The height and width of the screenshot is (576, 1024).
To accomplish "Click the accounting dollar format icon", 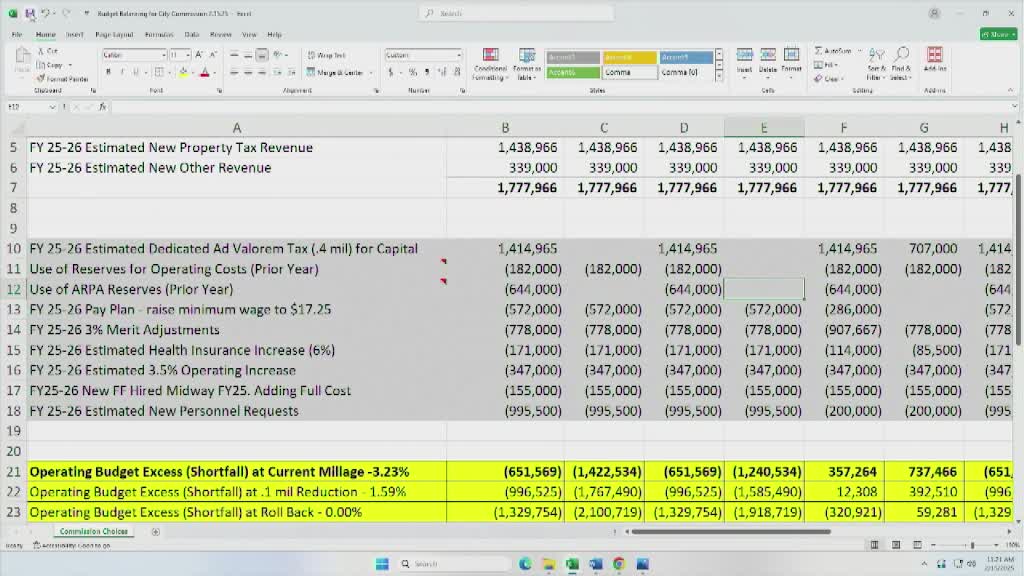I will [x=391, y=72].
